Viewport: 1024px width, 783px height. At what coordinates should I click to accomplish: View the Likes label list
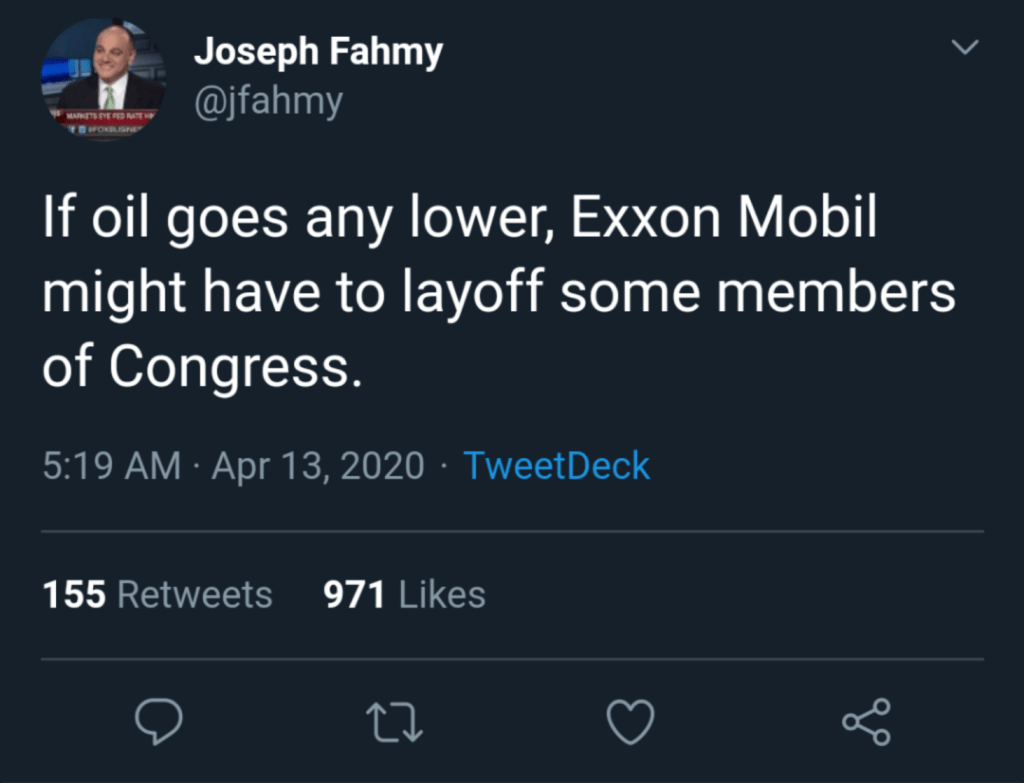[x=442, y=594]
